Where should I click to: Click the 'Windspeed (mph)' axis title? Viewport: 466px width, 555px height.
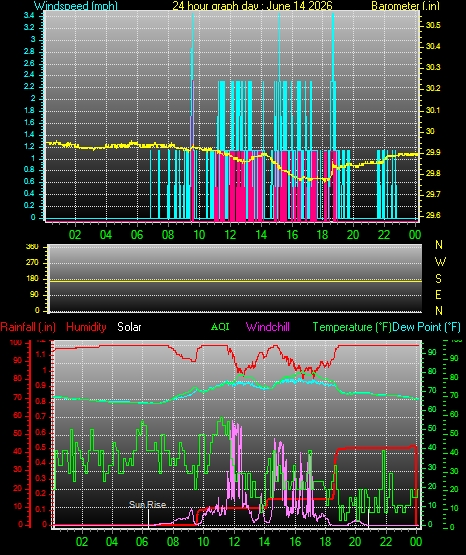point(76,6)
